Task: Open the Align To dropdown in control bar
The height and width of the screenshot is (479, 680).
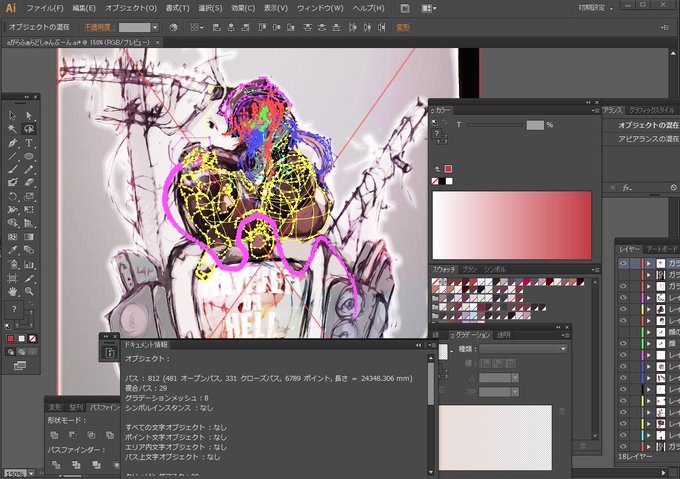Action: (x=196, y=27)
